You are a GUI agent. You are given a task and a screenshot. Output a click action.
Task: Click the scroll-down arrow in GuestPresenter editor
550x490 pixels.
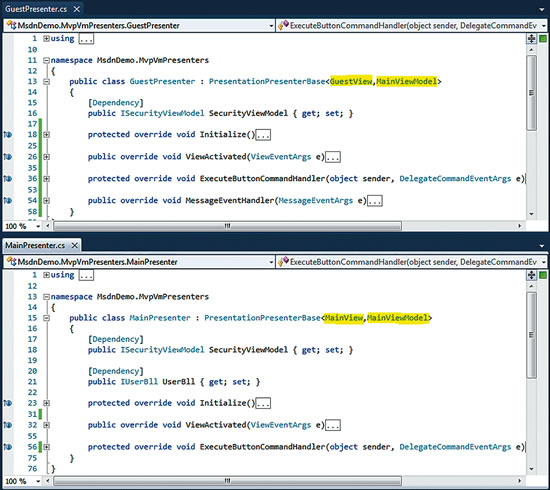532,214
